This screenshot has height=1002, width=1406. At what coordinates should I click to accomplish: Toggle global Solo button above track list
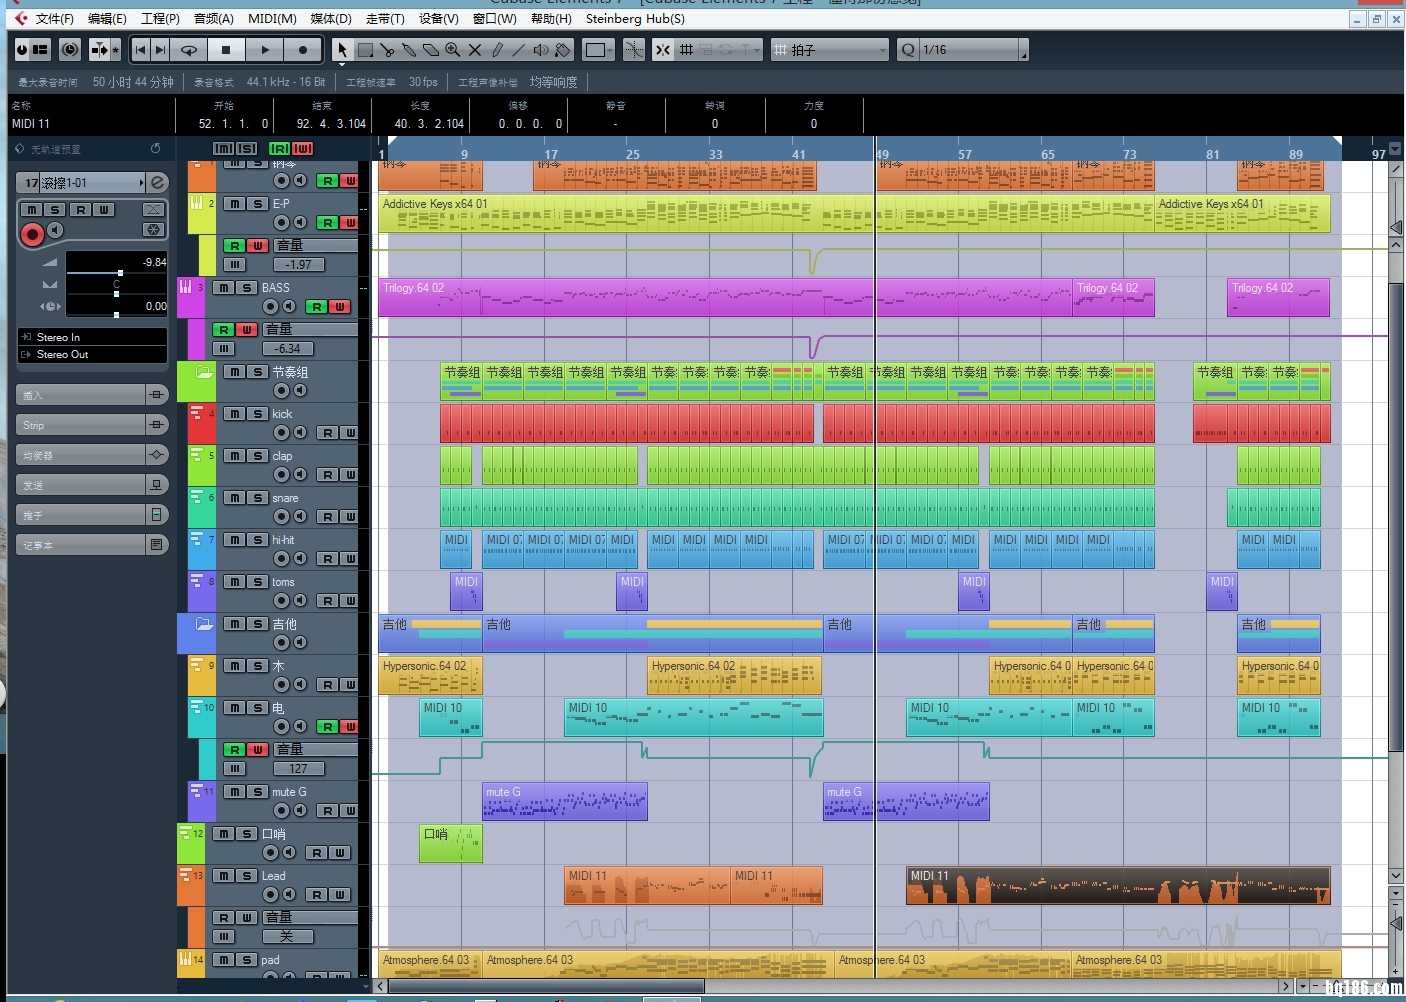coord(246,149)
